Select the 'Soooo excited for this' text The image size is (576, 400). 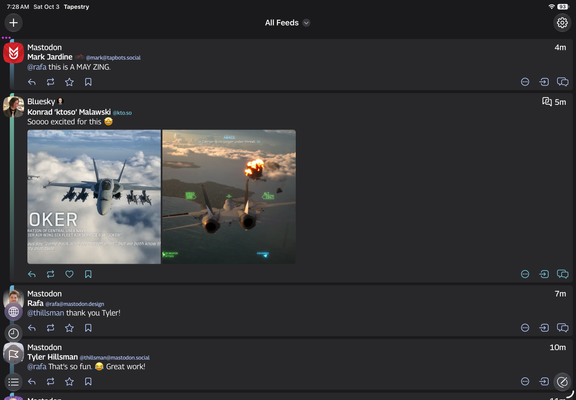click(64, 122)
